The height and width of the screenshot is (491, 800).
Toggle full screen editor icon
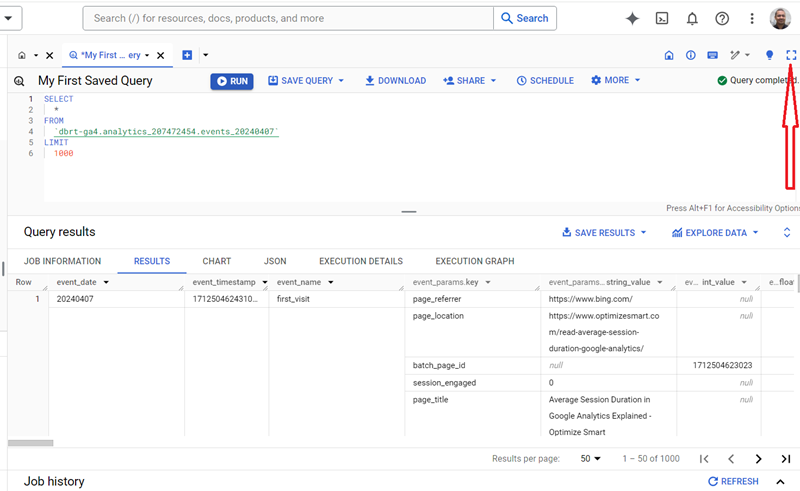click(x=791, y=55)
